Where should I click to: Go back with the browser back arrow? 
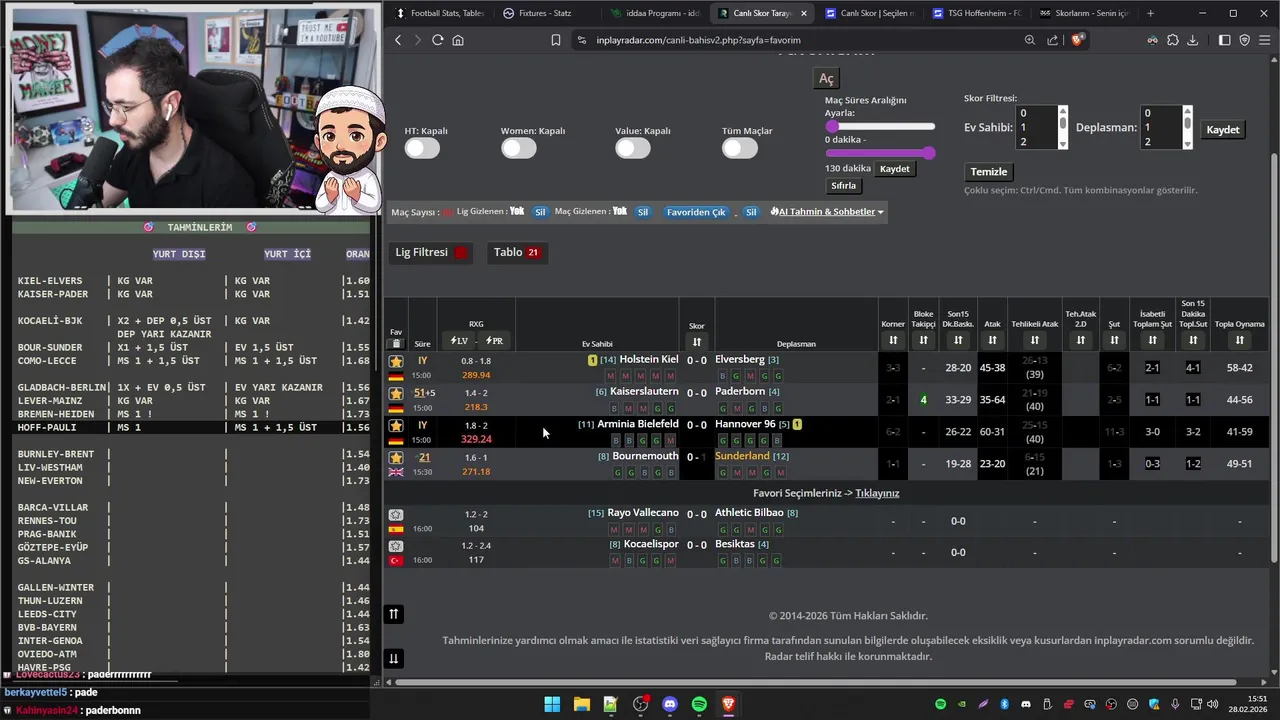tap(398, 40)
